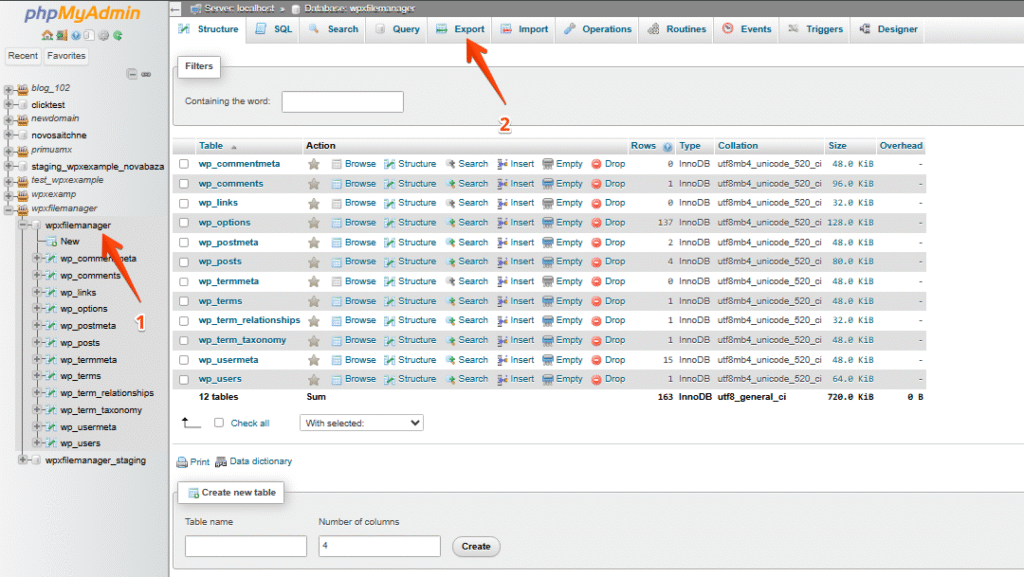Click the link-with-main-panel chain icon
The width and height of the screenshot is (1024, 577).
click(146, 74)
